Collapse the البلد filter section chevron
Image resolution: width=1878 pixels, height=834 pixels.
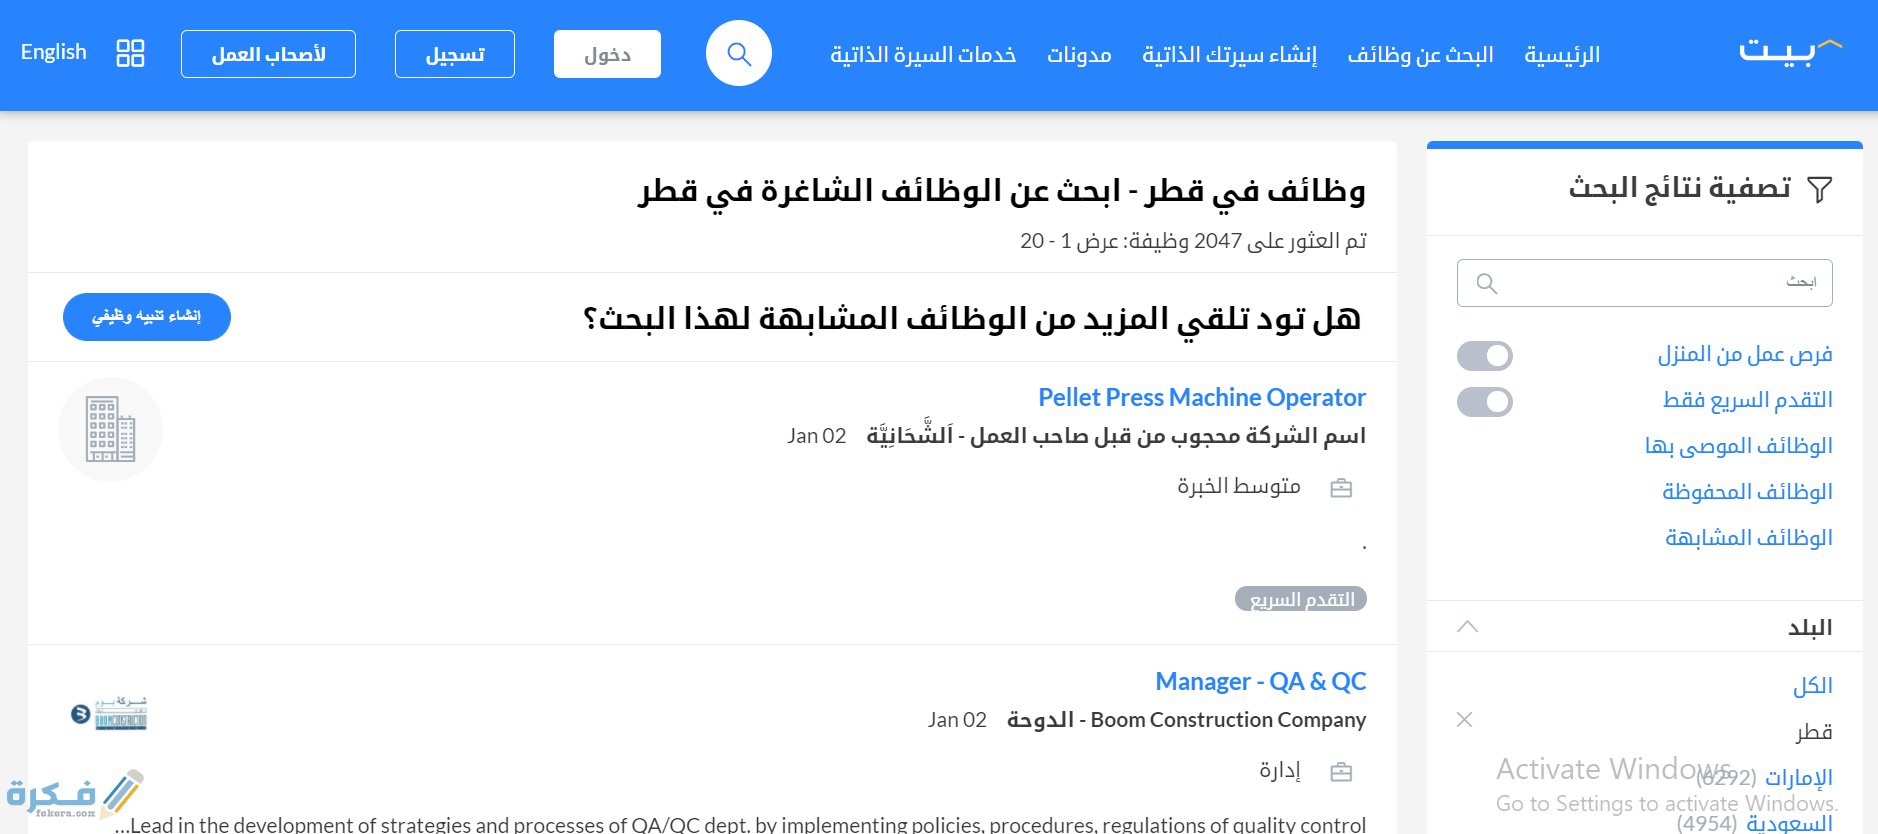[x=1467, y=627]
